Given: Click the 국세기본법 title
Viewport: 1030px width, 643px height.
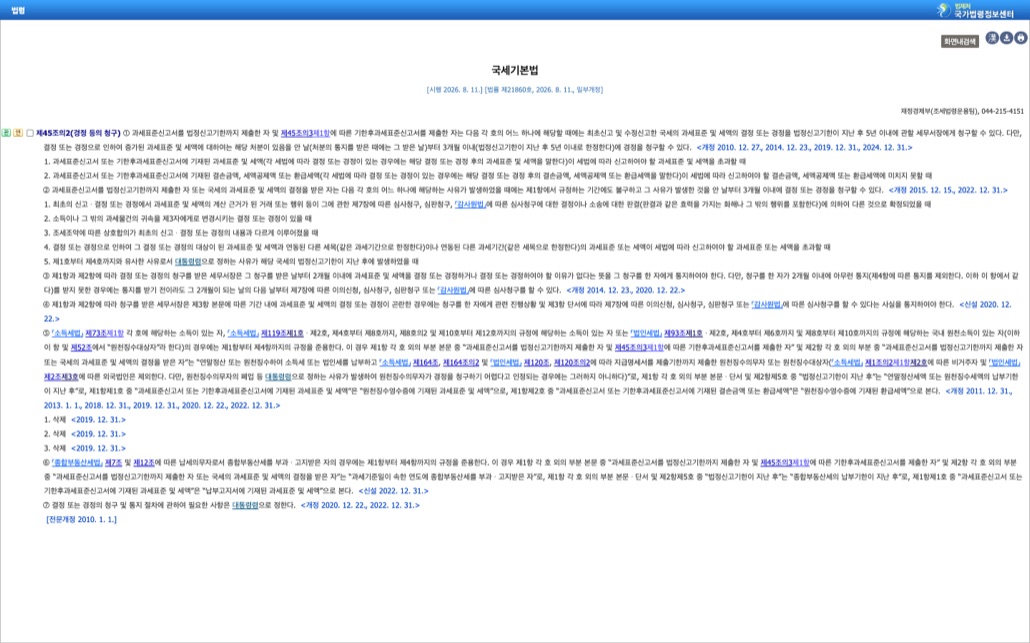Looking at the screenshot, I should 515,70.
